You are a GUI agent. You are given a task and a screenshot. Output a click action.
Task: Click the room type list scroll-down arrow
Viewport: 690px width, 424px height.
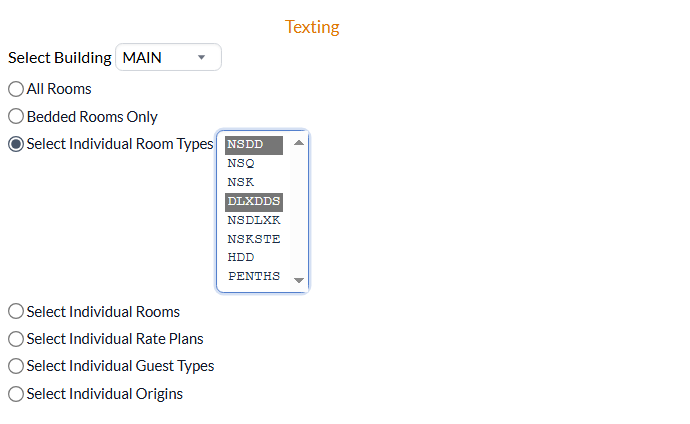[299, 280]
